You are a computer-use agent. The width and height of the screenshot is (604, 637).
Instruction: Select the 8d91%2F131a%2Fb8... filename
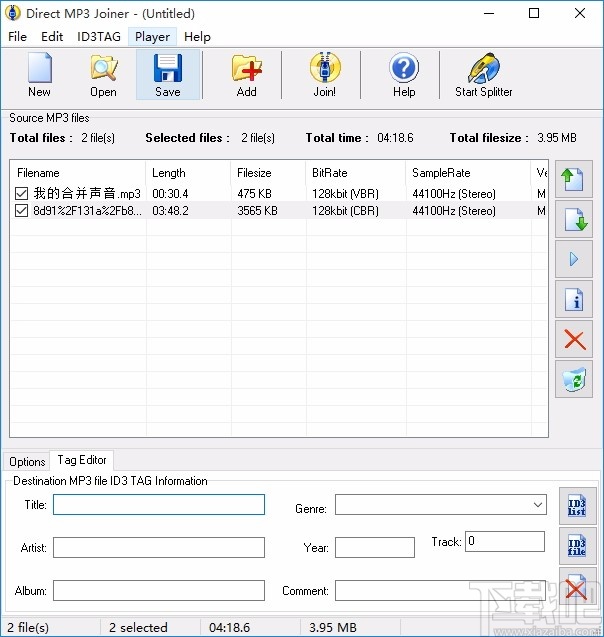coord(87,210)
